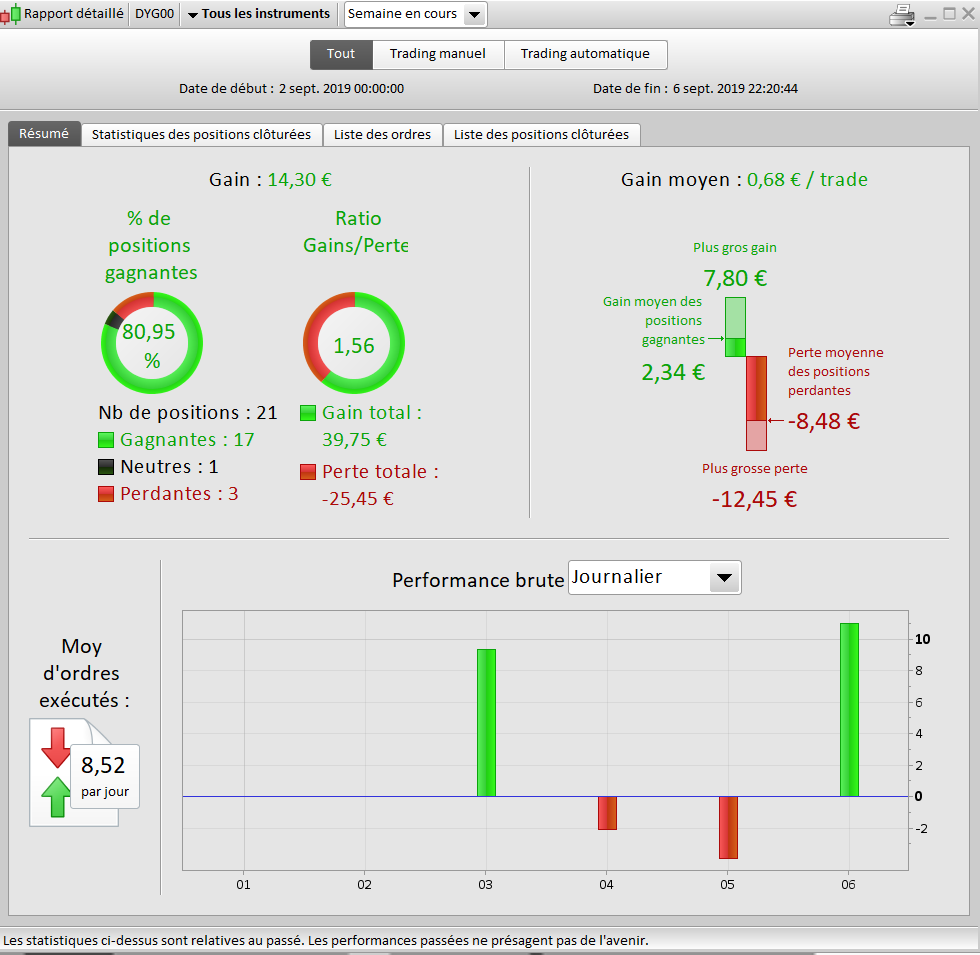The image size is (980, 955).
Task: Click the green Gagnantes legend square
Action: coord(106,440)
